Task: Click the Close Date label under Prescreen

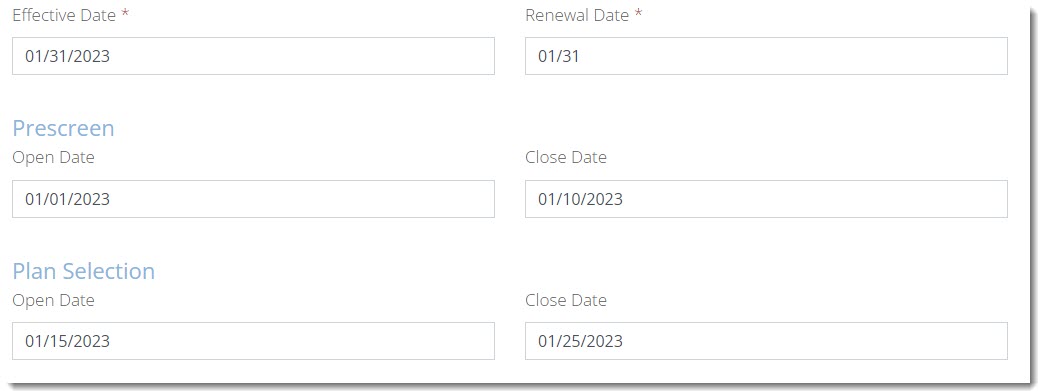Action: click(566, 158)
